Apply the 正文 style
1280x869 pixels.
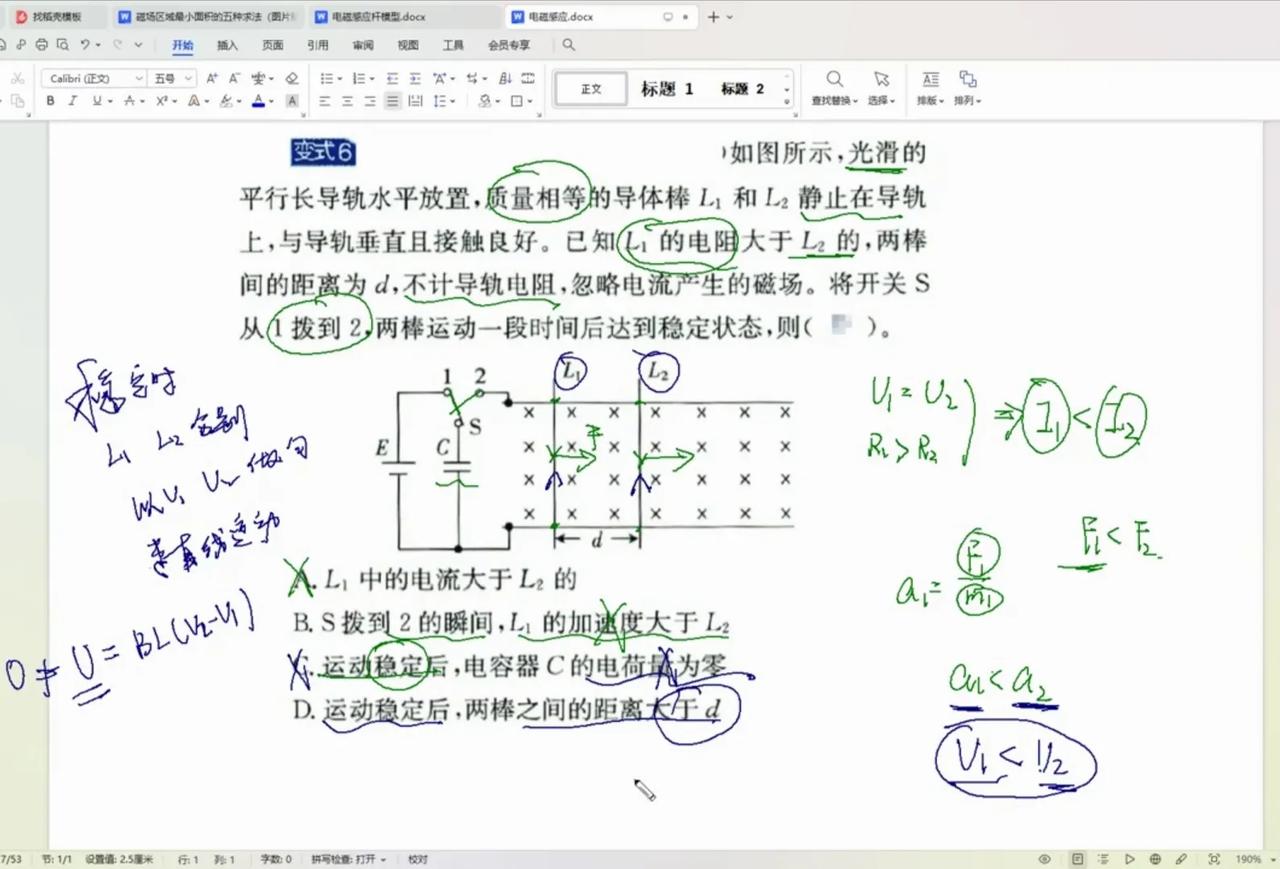[591, 89]
